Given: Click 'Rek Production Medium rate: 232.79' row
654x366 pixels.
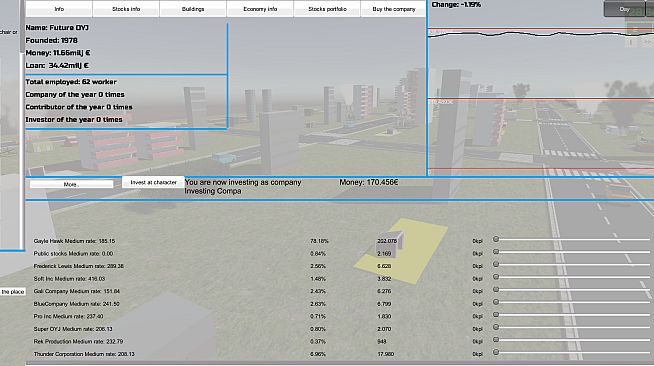Looking at the screenshot, I should pyautogui.click(x=78, y=341).
